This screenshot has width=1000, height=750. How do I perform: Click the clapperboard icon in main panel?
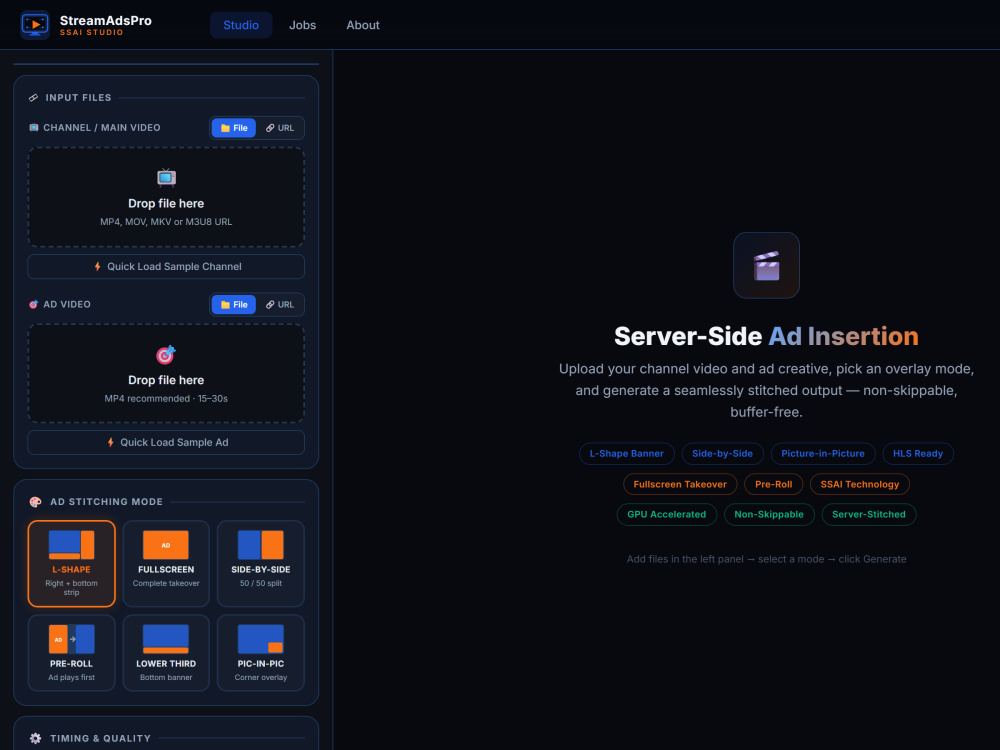point(767,265)
